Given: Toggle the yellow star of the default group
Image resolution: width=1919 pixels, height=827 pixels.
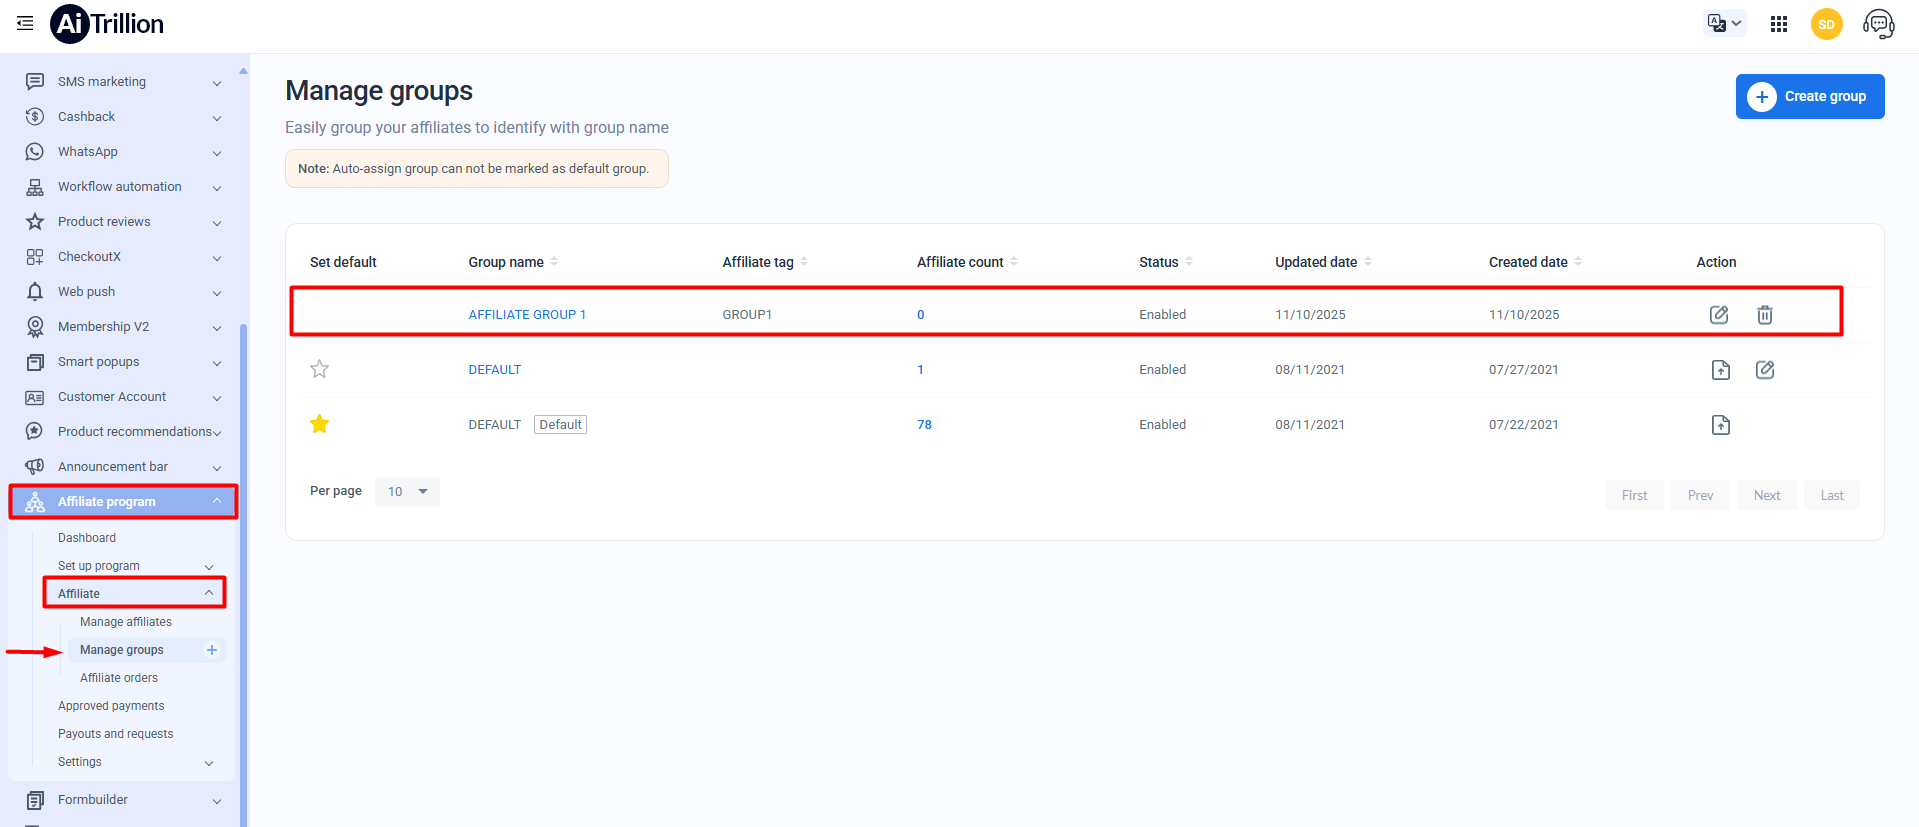Looking at the screenshot, I should 319,424.
